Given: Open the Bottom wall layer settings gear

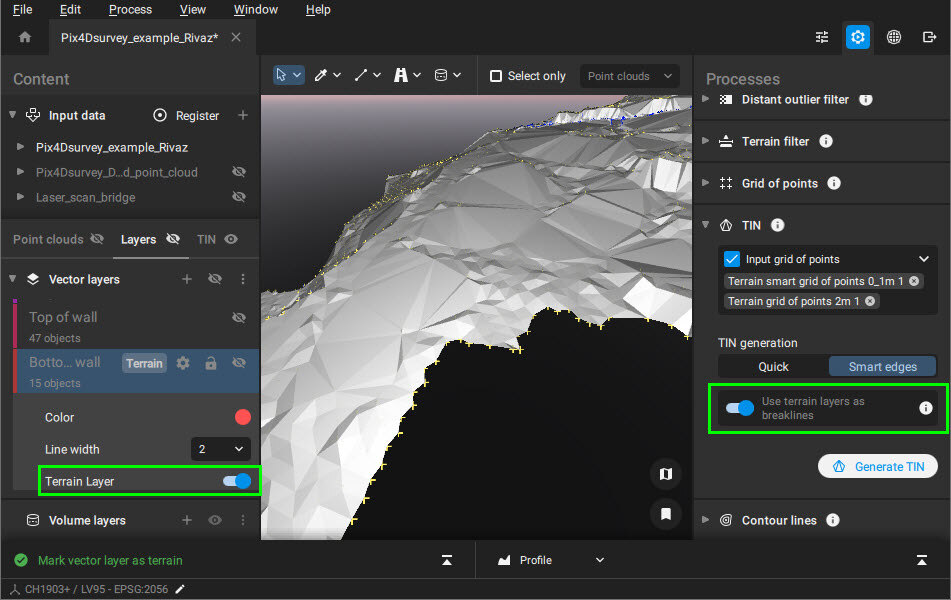Looking at the screenshot, I should (183, 363).
